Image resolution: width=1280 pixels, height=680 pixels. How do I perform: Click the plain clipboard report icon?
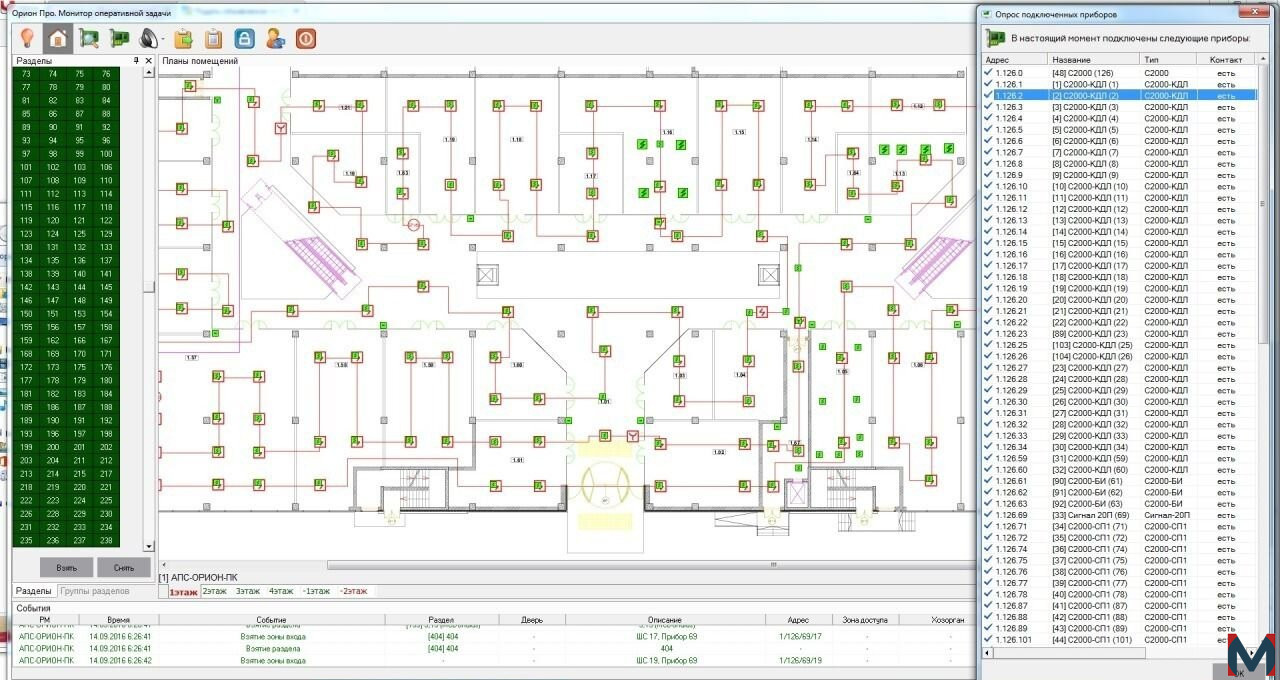click(x=213, y=39)
